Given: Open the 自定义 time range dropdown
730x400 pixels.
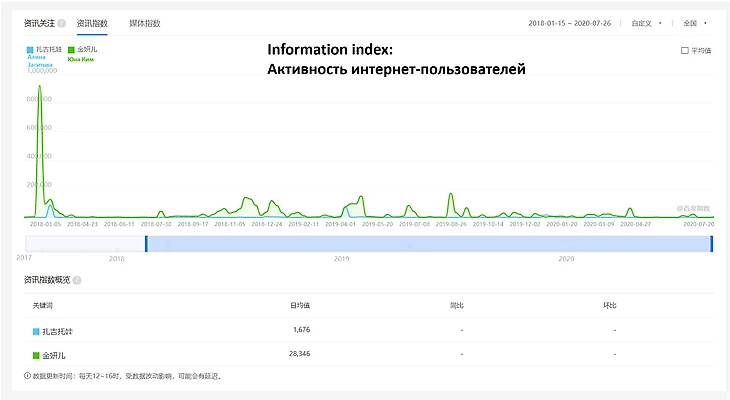Looking at the screenshot, I should pyautogui.click(x=646, y=23).
